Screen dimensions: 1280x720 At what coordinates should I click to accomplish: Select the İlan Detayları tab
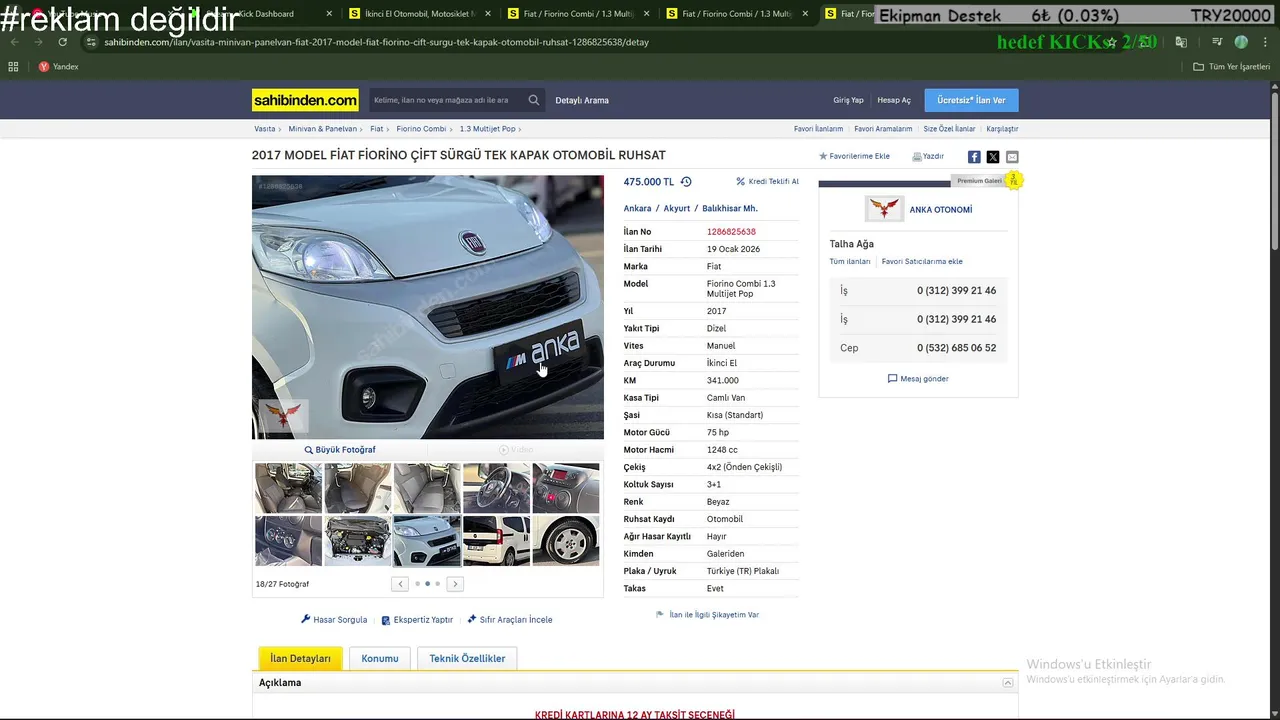(300, 658)
